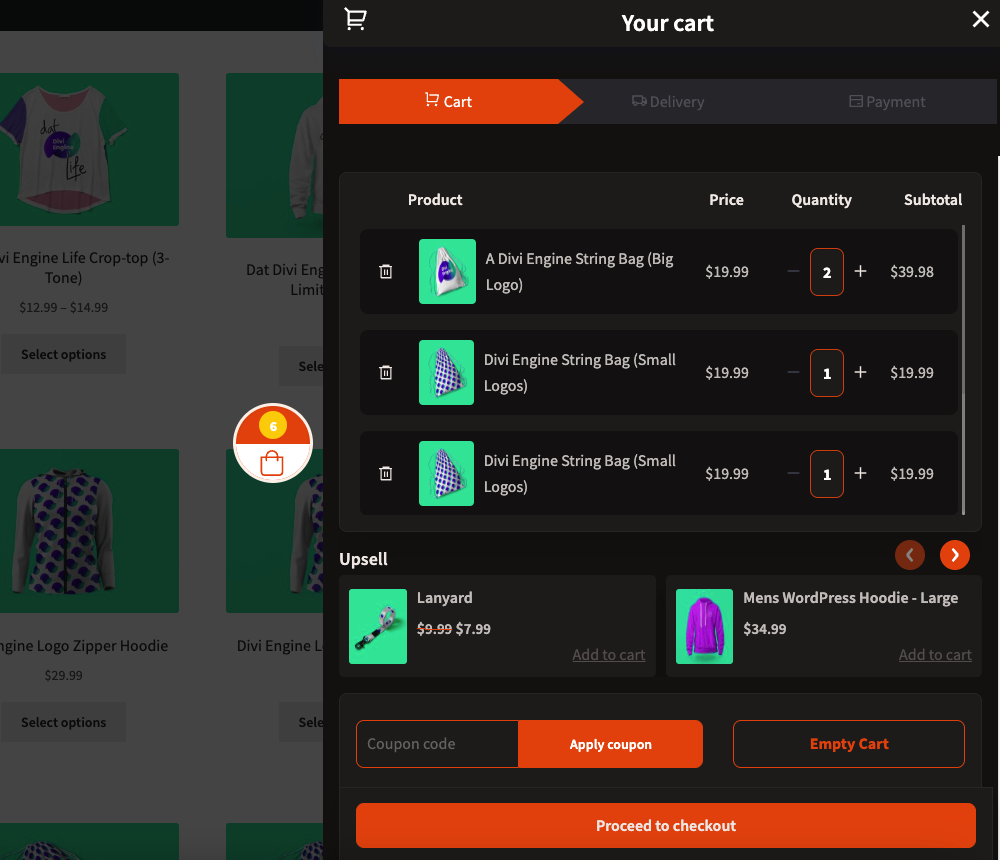Click the Lanyard sale price $7.99
Viewport: 1000px width, 860px height.
pyautogui.click(x=473, y=629)
